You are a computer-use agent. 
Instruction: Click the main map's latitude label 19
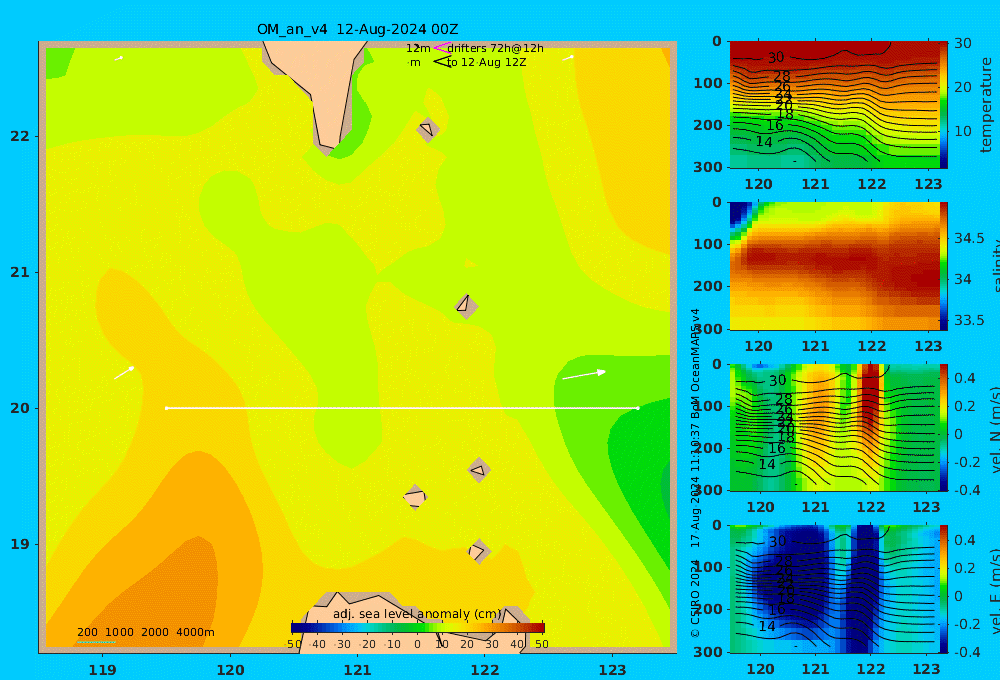[x=20, y=544]
